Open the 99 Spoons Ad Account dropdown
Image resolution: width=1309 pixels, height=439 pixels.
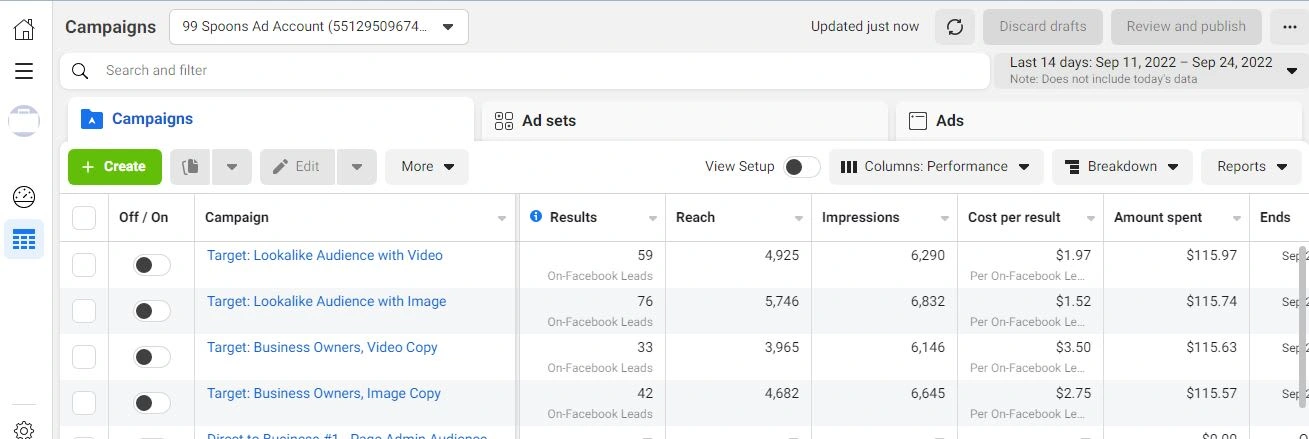point(319,27)
